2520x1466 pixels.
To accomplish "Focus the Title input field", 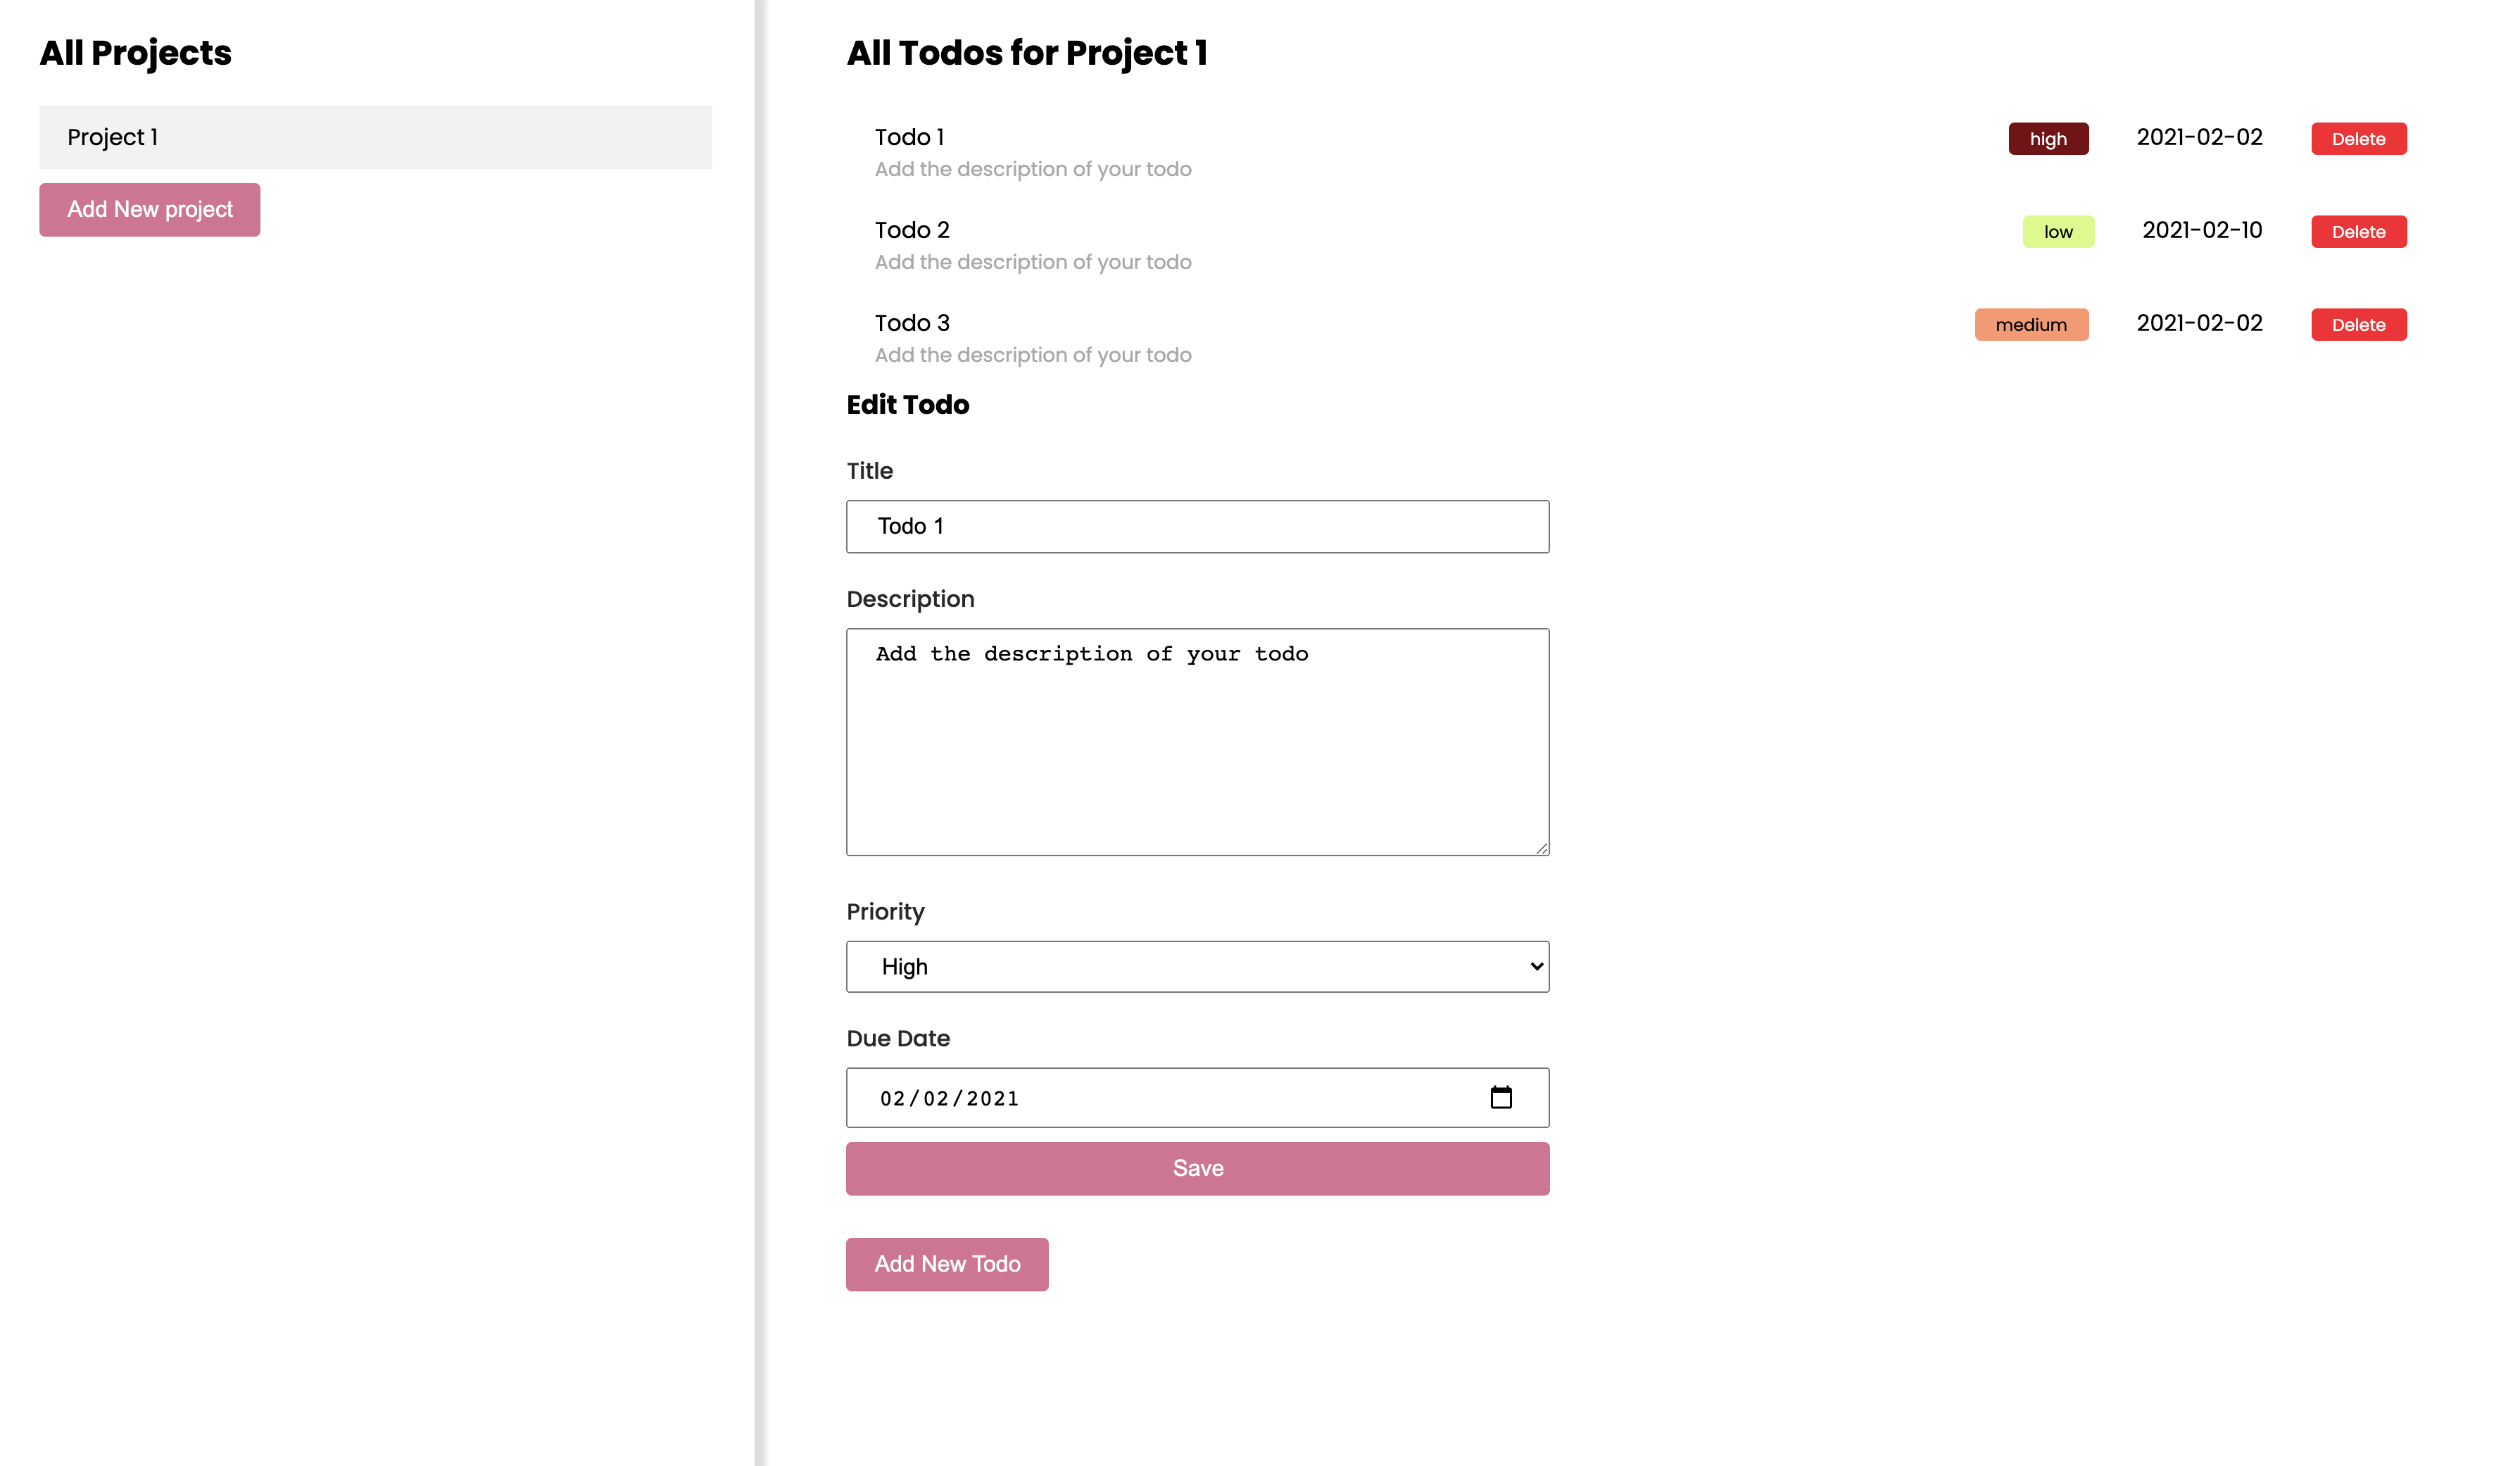I will click(1197, 526).
